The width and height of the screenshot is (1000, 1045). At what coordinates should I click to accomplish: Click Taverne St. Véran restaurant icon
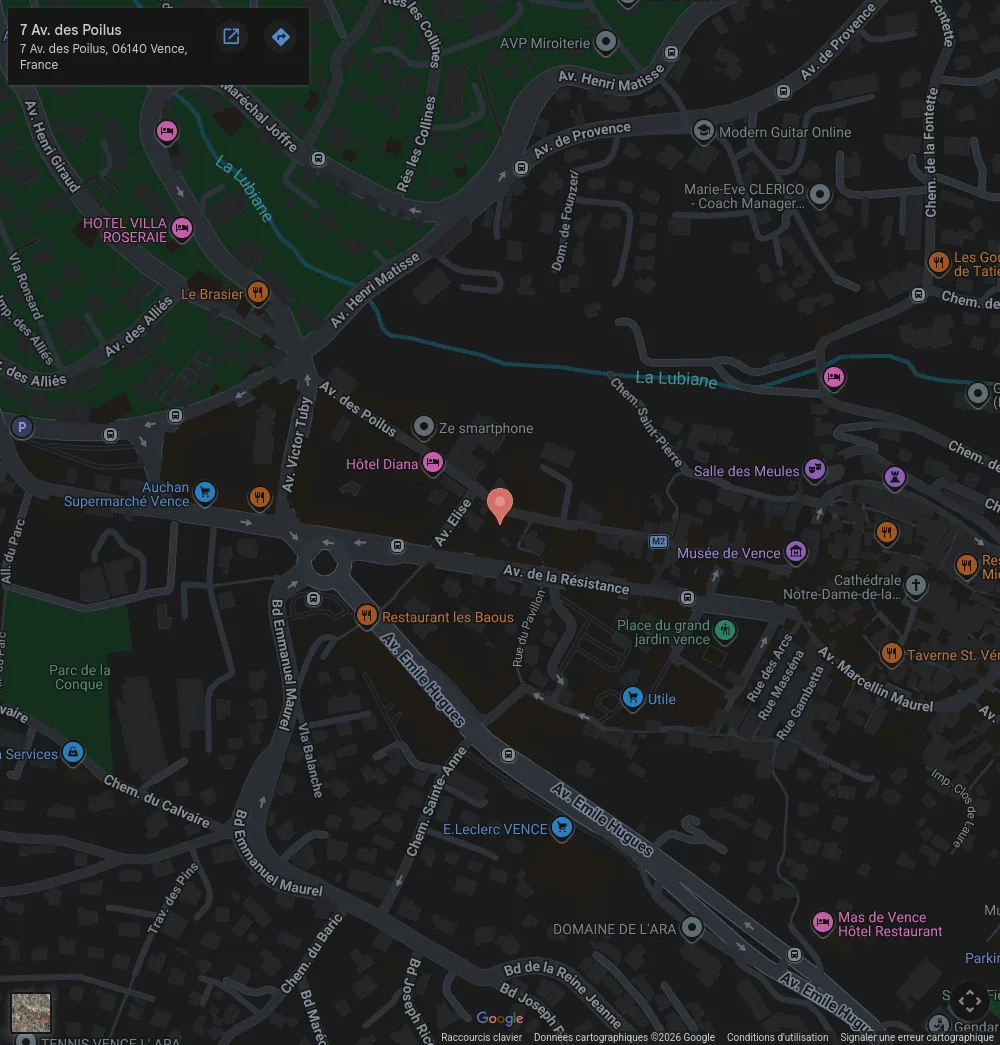[x=891, y=653]
